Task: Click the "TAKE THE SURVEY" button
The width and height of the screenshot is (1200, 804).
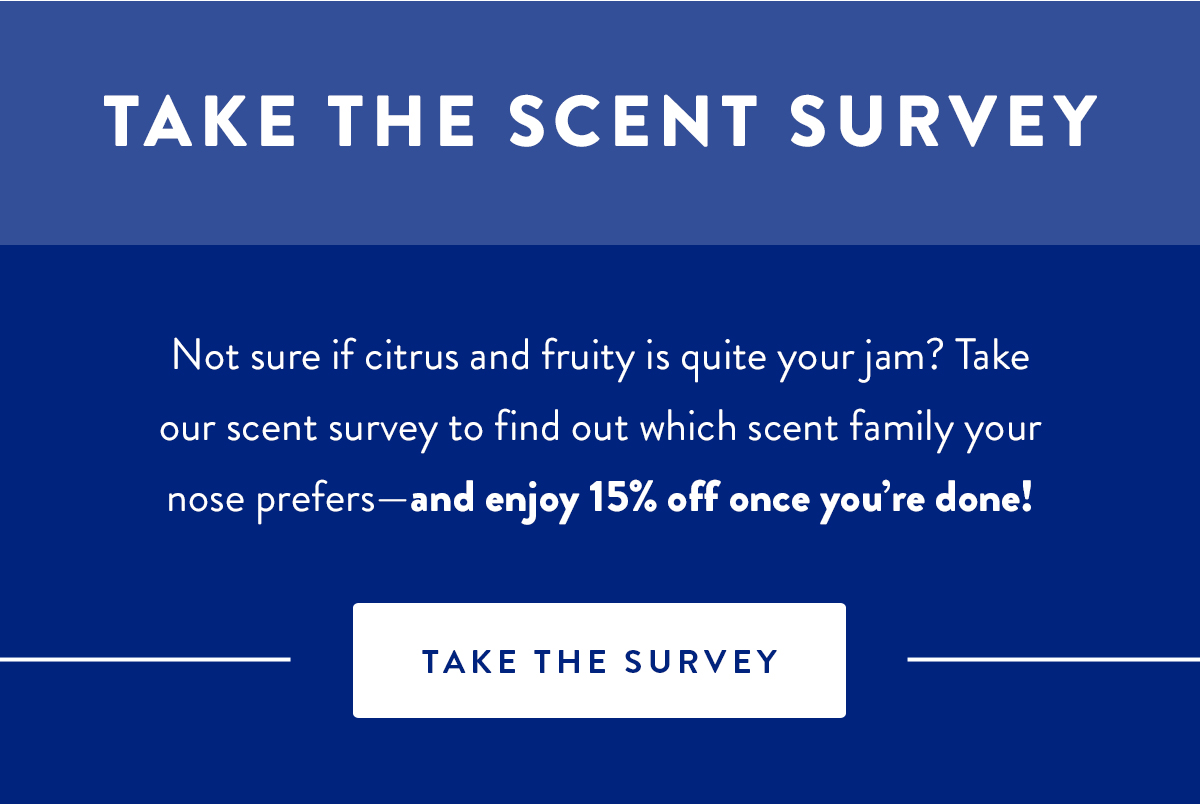Action: (599, 661)
